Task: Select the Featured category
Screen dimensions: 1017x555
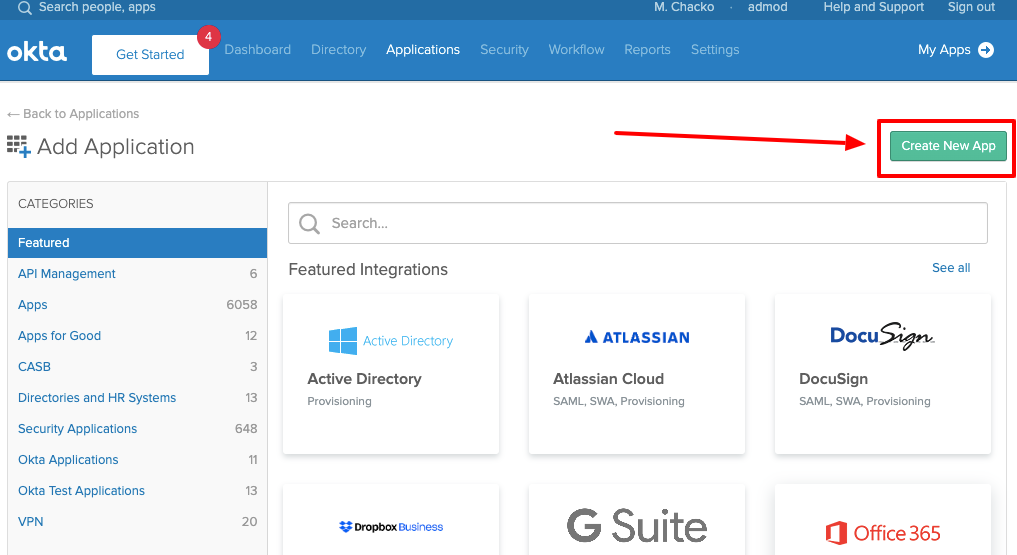Action: (138, 242)
